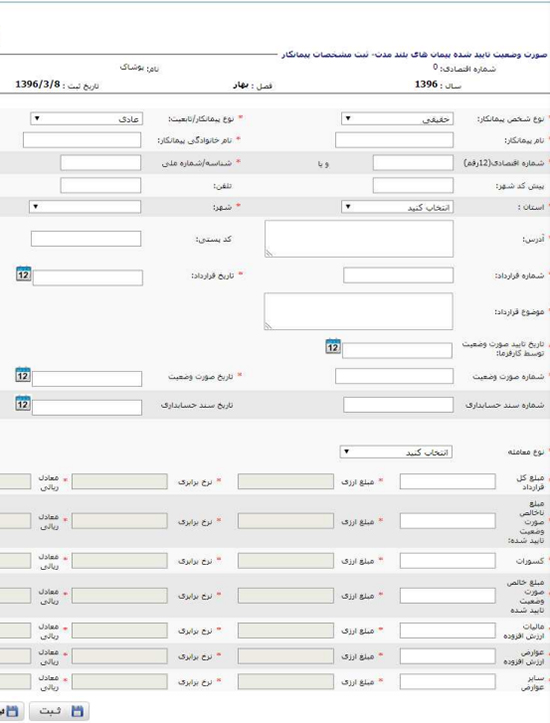Open calendar picker for تاریخ قرارداد
550x723 pixels.
coord(24,274)
